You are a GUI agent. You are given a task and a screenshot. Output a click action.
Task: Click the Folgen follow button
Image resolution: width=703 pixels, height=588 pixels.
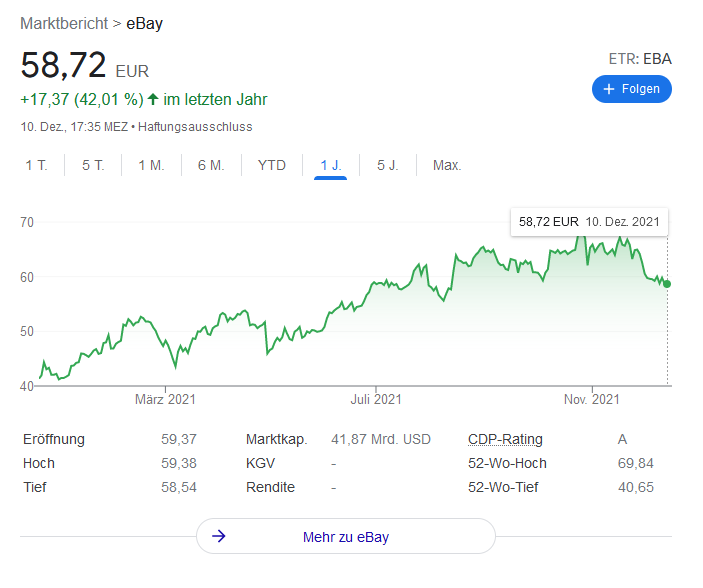pos(632,89)
